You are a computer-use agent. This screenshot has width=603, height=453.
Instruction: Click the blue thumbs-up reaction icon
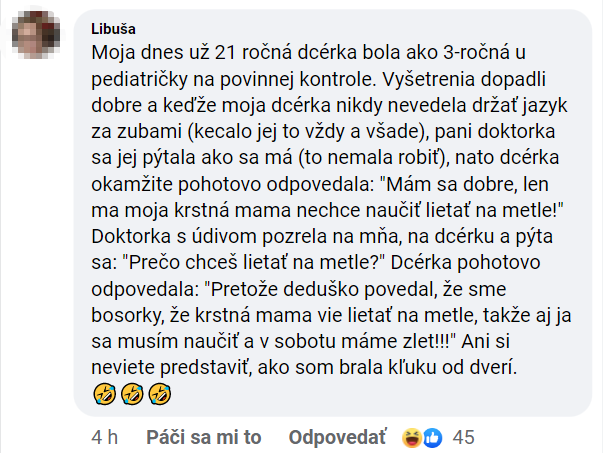[x=432, y=437]
